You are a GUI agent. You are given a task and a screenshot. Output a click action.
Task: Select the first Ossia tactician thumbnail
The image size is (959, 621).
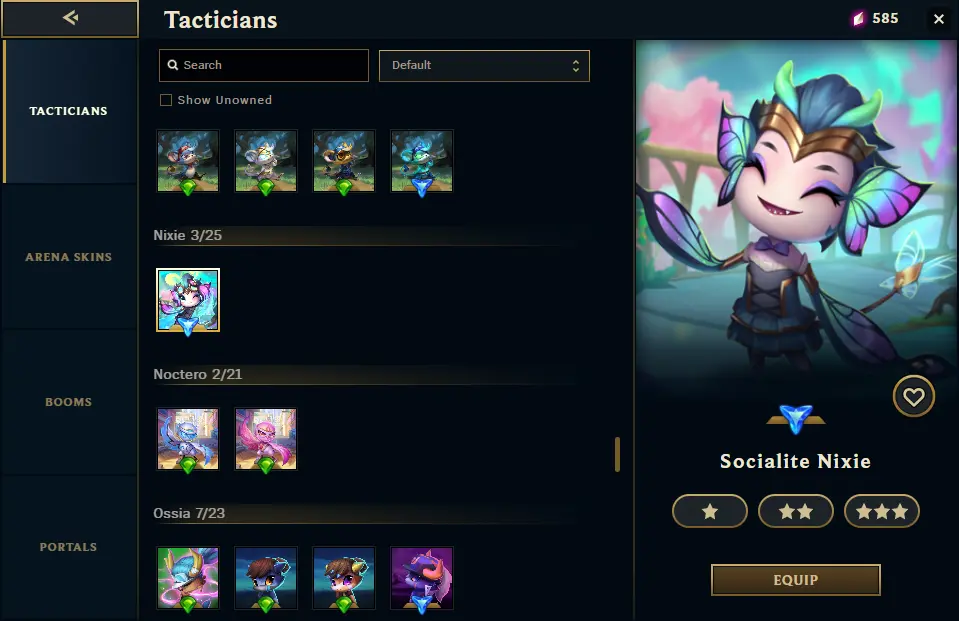188,577
